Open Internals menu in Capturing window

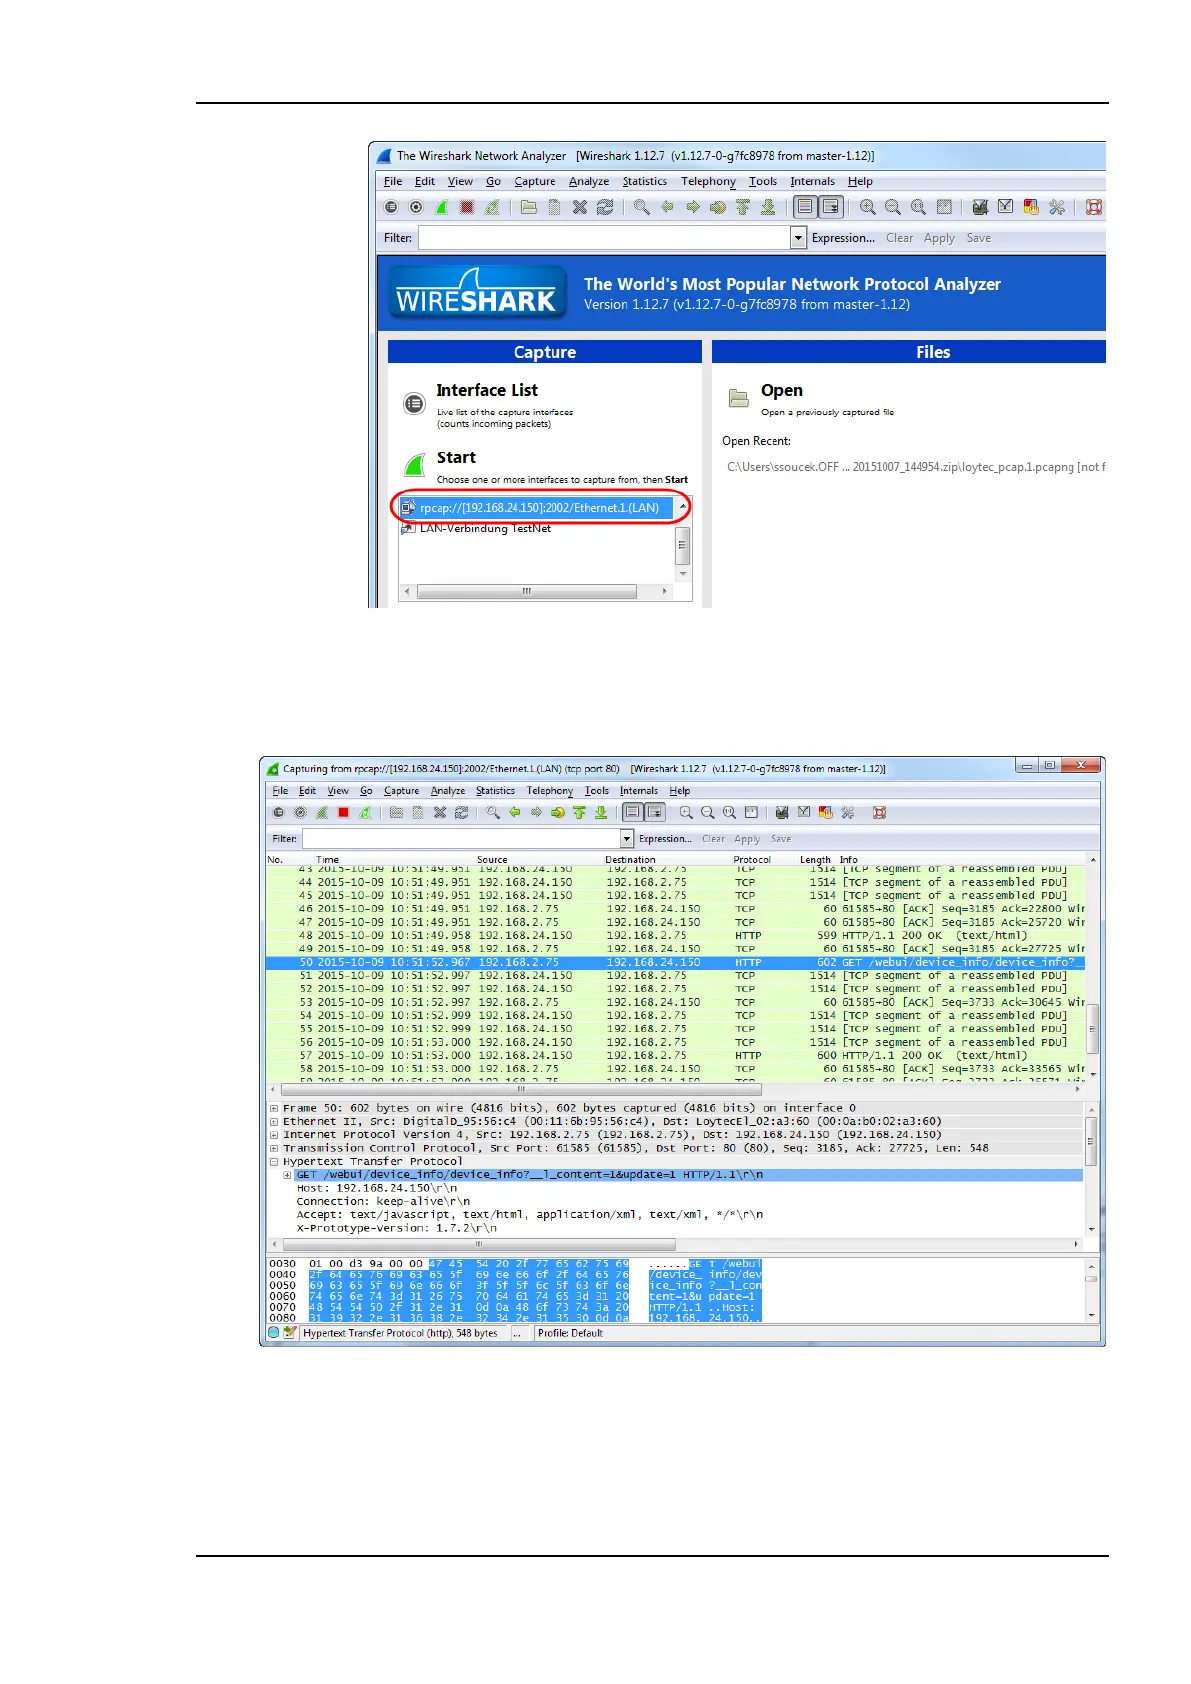point(639,791)
